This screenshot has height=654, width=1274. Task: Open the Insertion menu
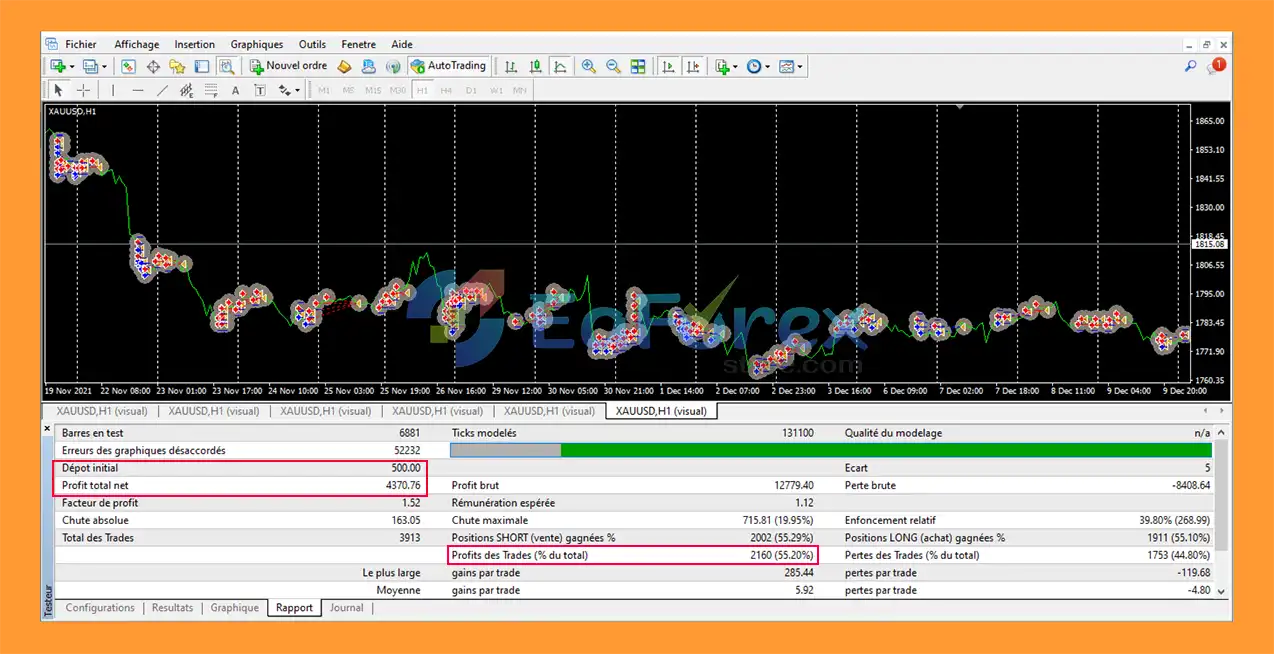194,44
